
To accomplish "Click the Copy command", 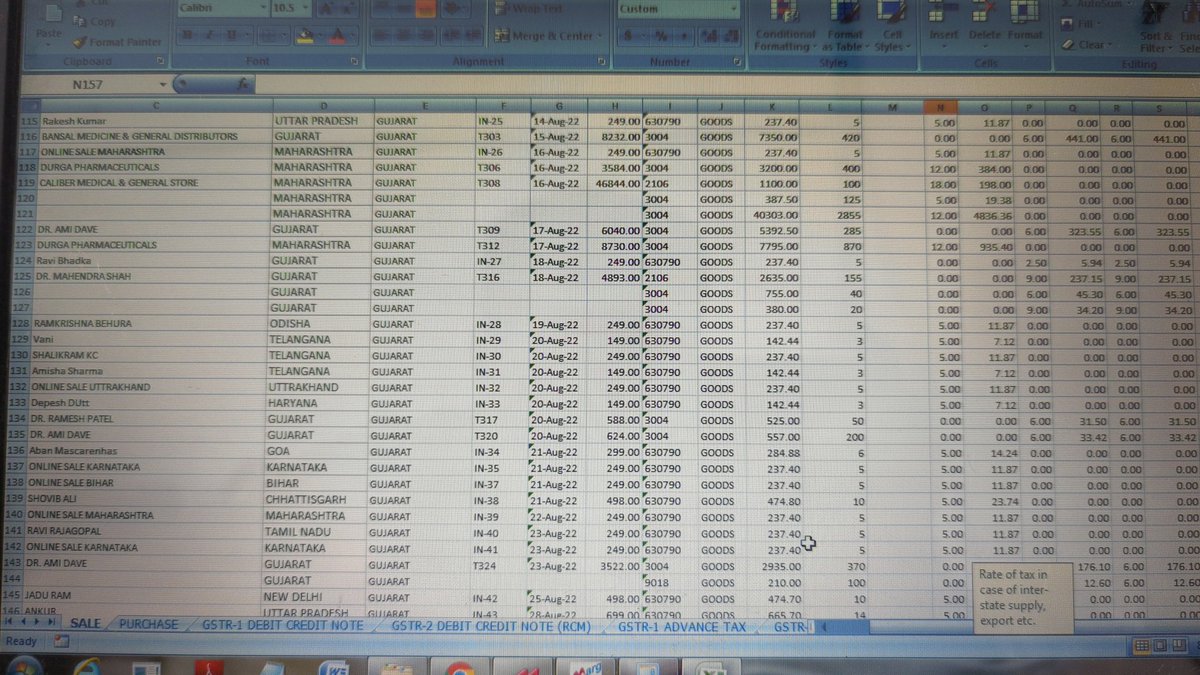I will 93,21.
